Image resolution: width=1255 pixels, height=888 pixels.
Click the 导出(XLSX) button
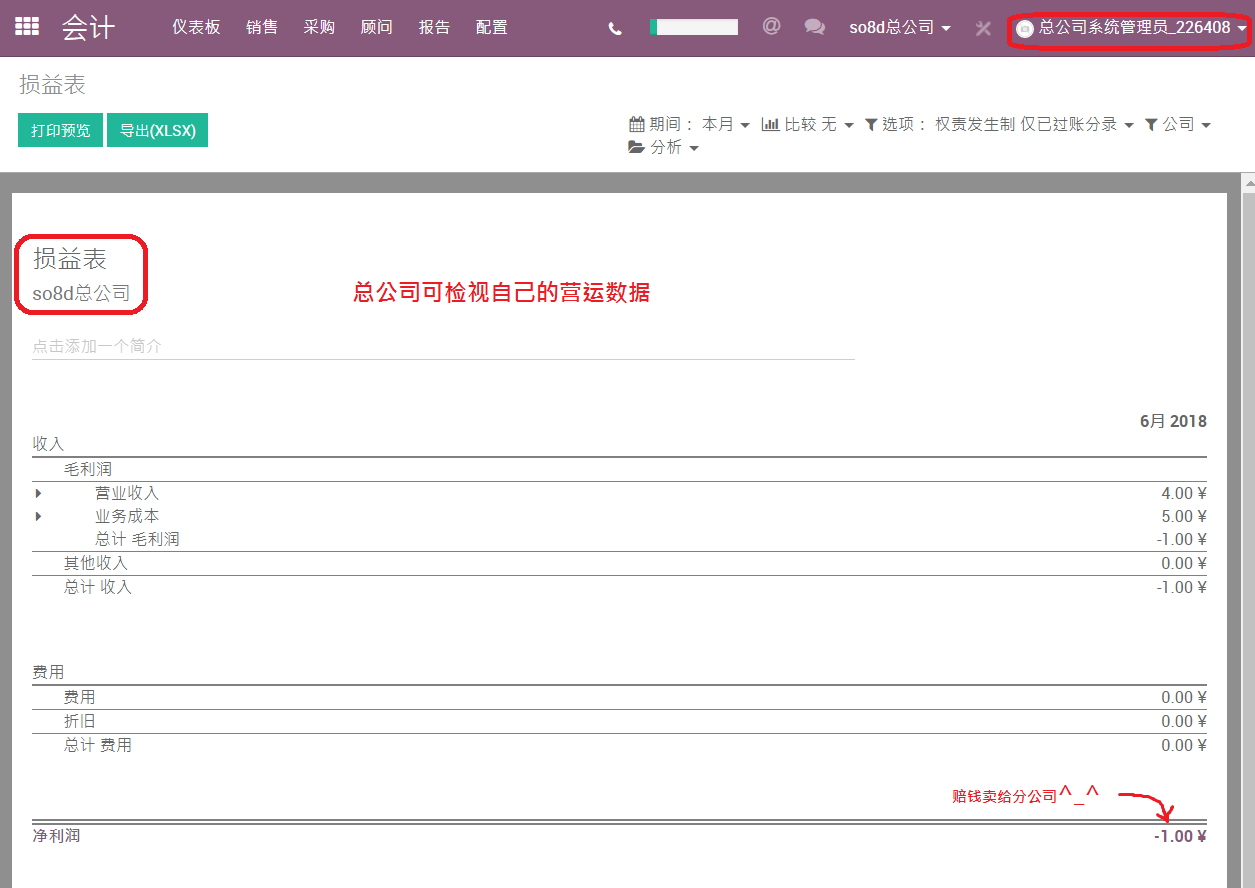point(157,130)
